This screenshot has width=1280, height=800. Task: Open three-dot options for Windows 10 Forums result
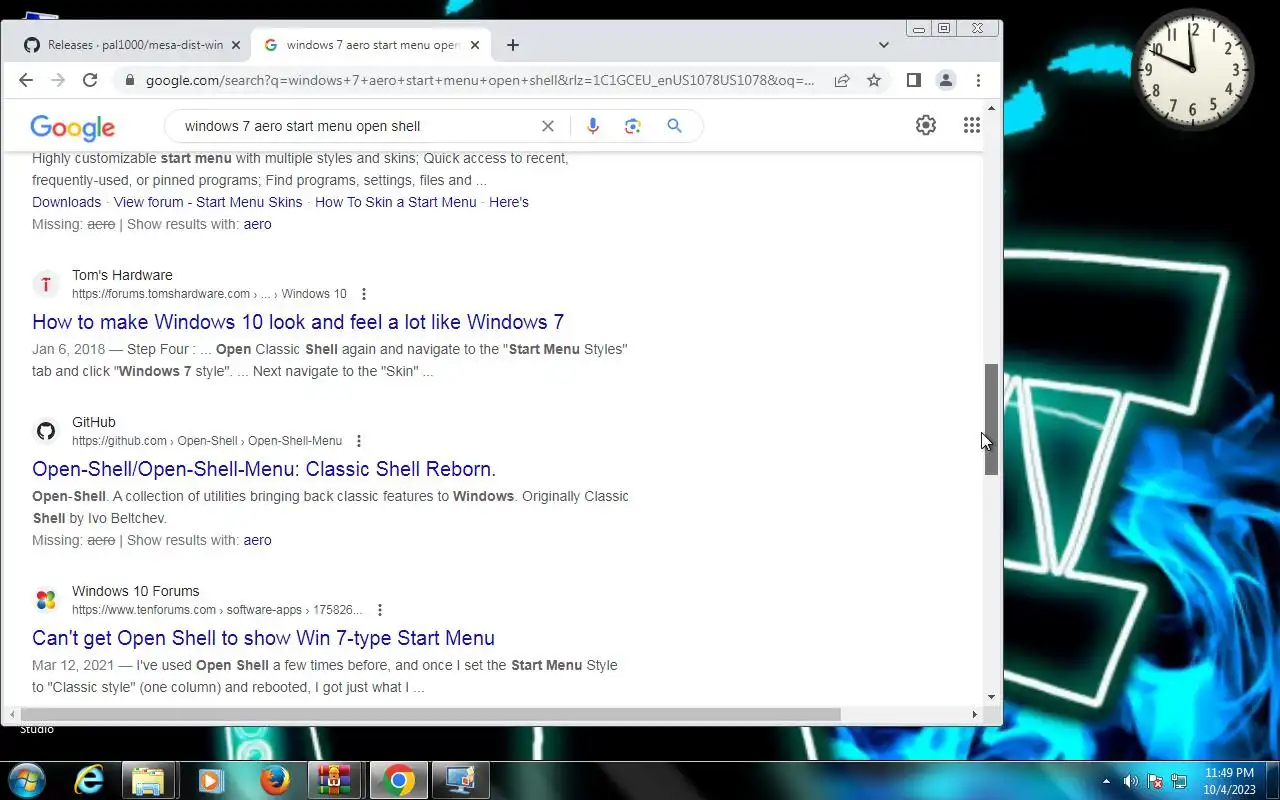[x=380, y=610]
